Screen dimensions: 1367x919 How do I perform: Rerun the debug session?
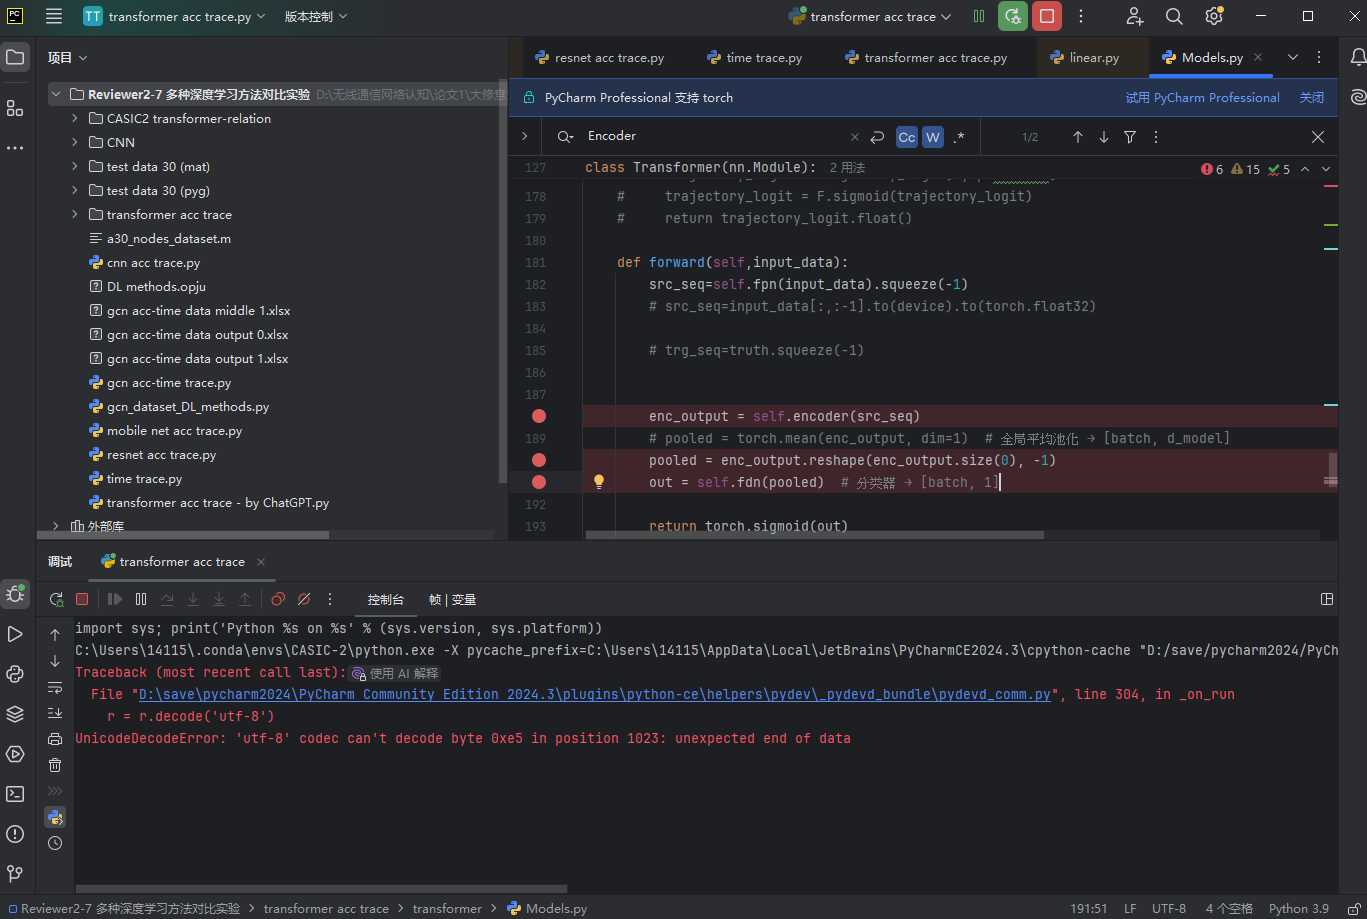tap(56, 598)
